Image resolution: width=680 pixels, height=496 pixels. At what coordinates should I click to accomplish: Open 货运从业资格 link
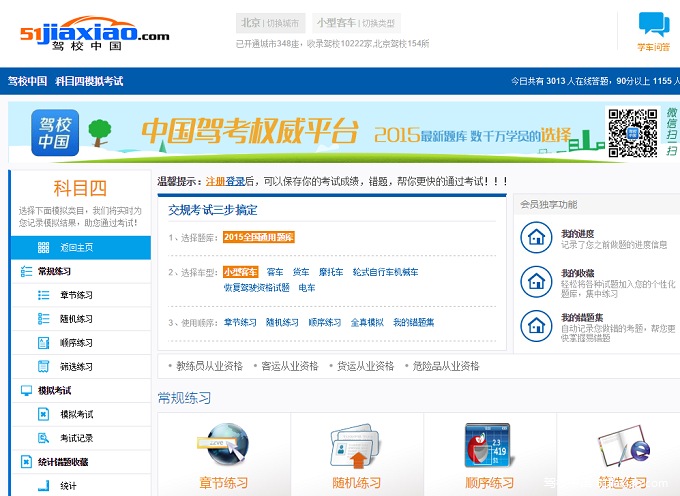366,366
